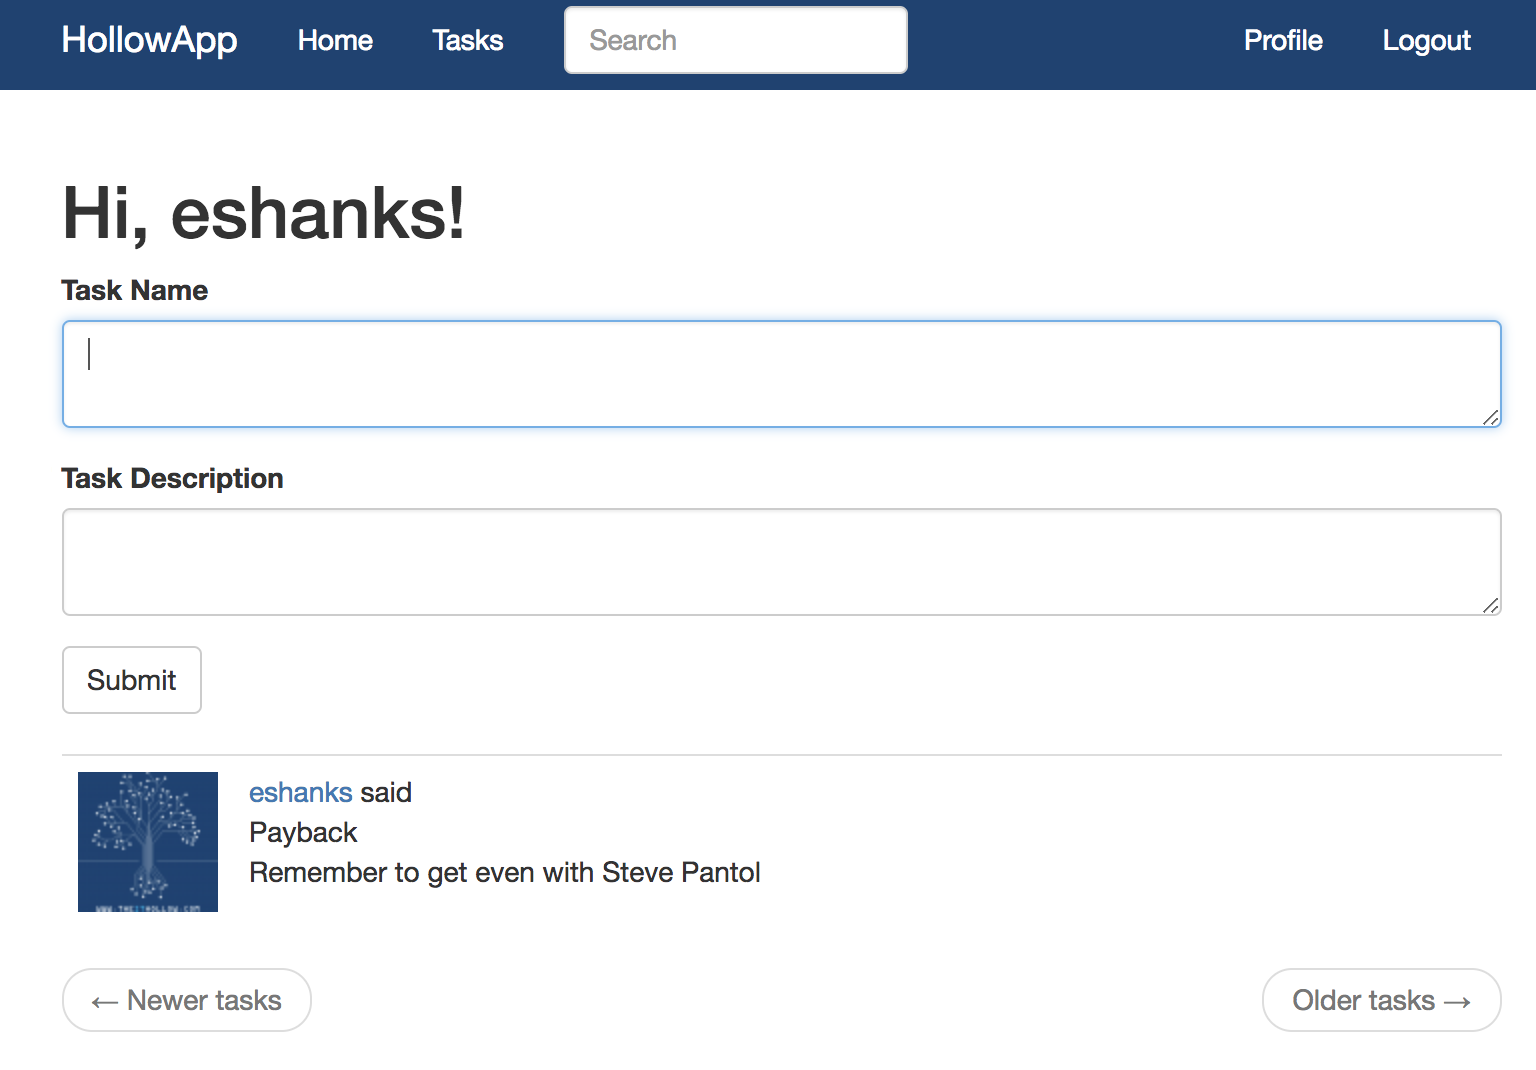Log out using Logout link
The image size is (1536, 1070).
(x=1426, y=40)
